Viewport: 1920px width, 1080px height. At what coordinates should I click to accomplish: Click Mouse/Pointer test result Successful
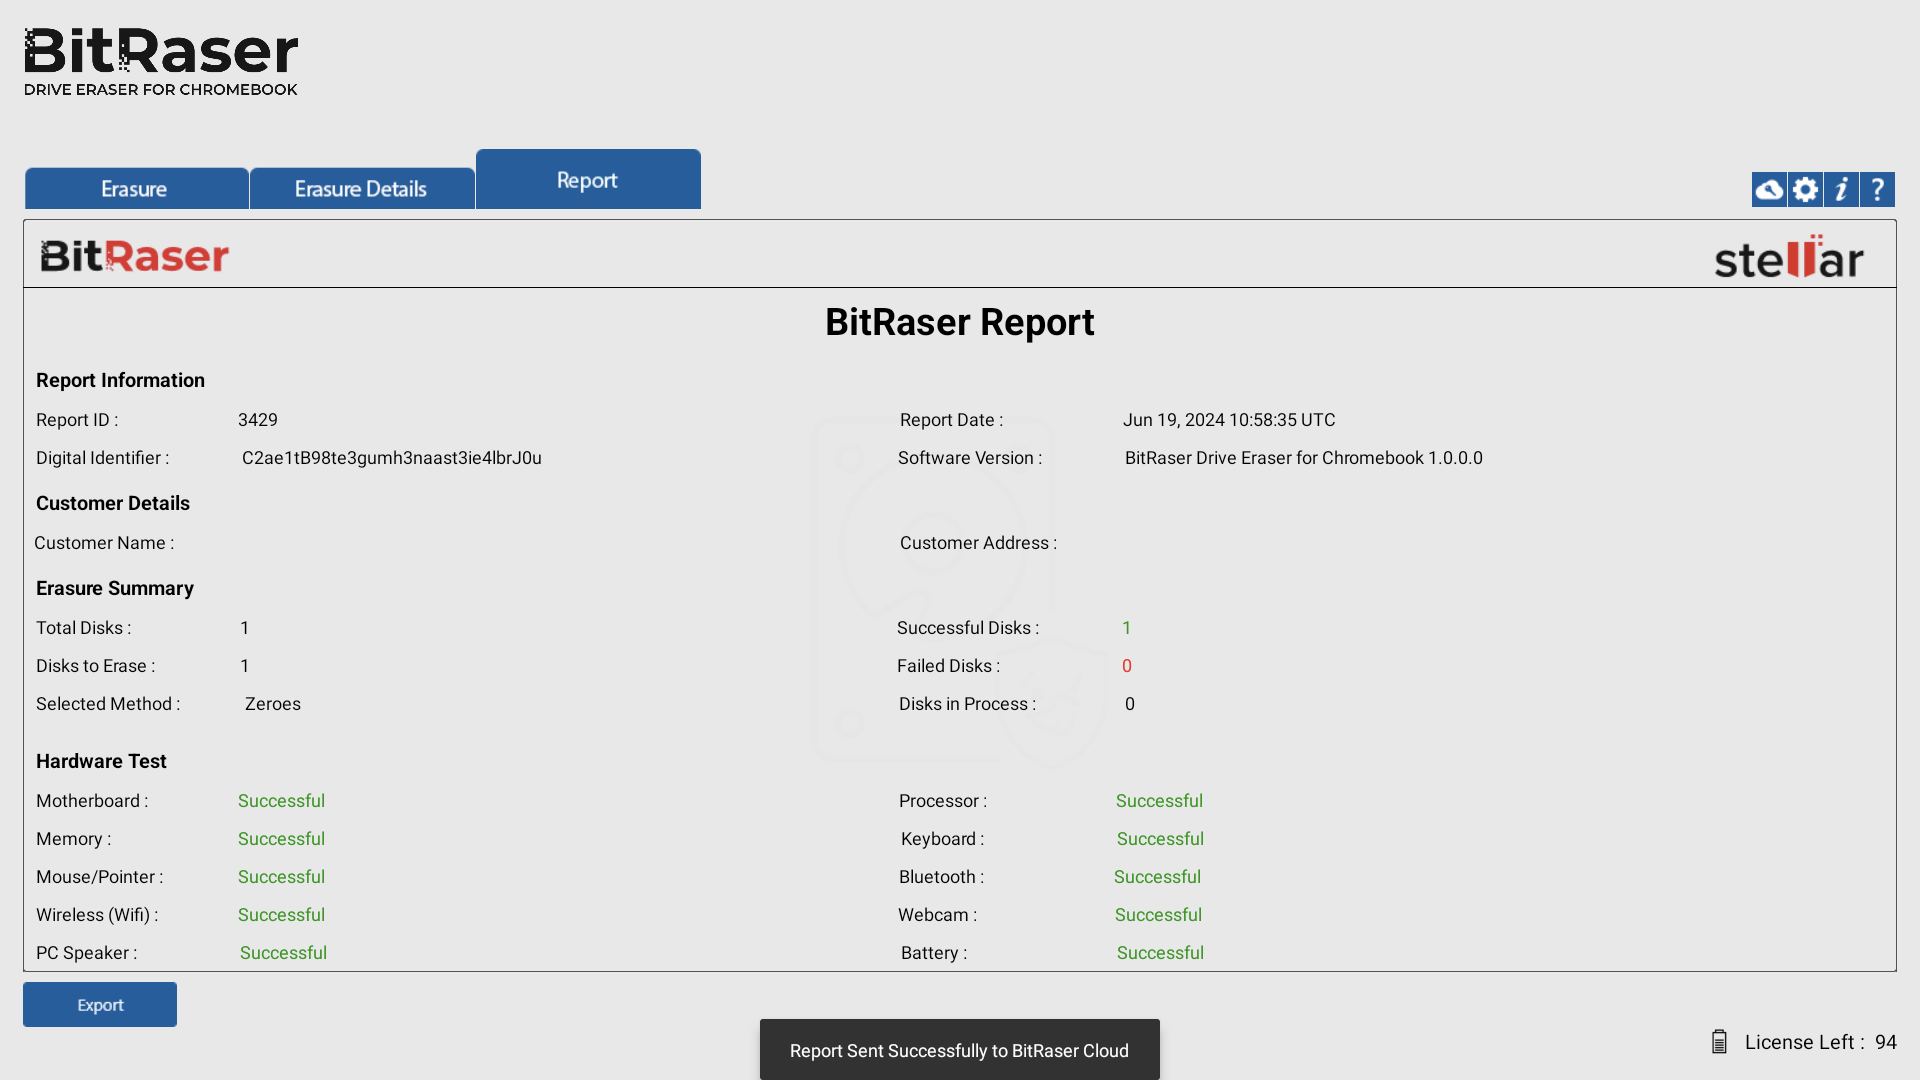[x=281, y=877]
